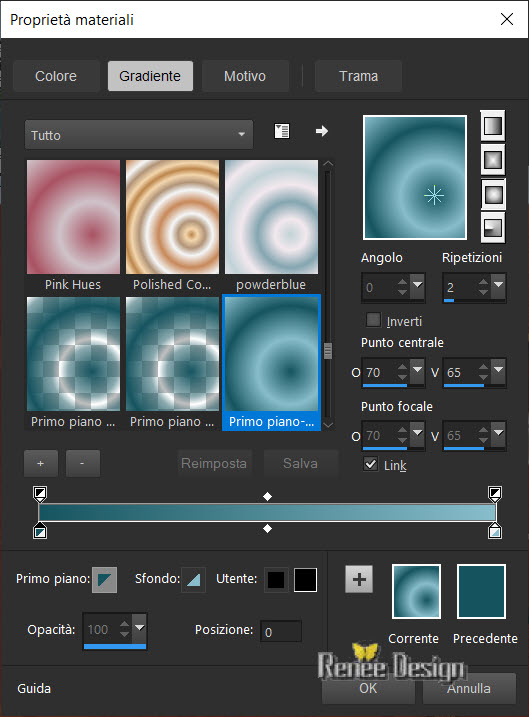This screenshot has height=717, width=529.
Task: Open the Ripetizioni value dropdown arrow
Action: [498, 285]
